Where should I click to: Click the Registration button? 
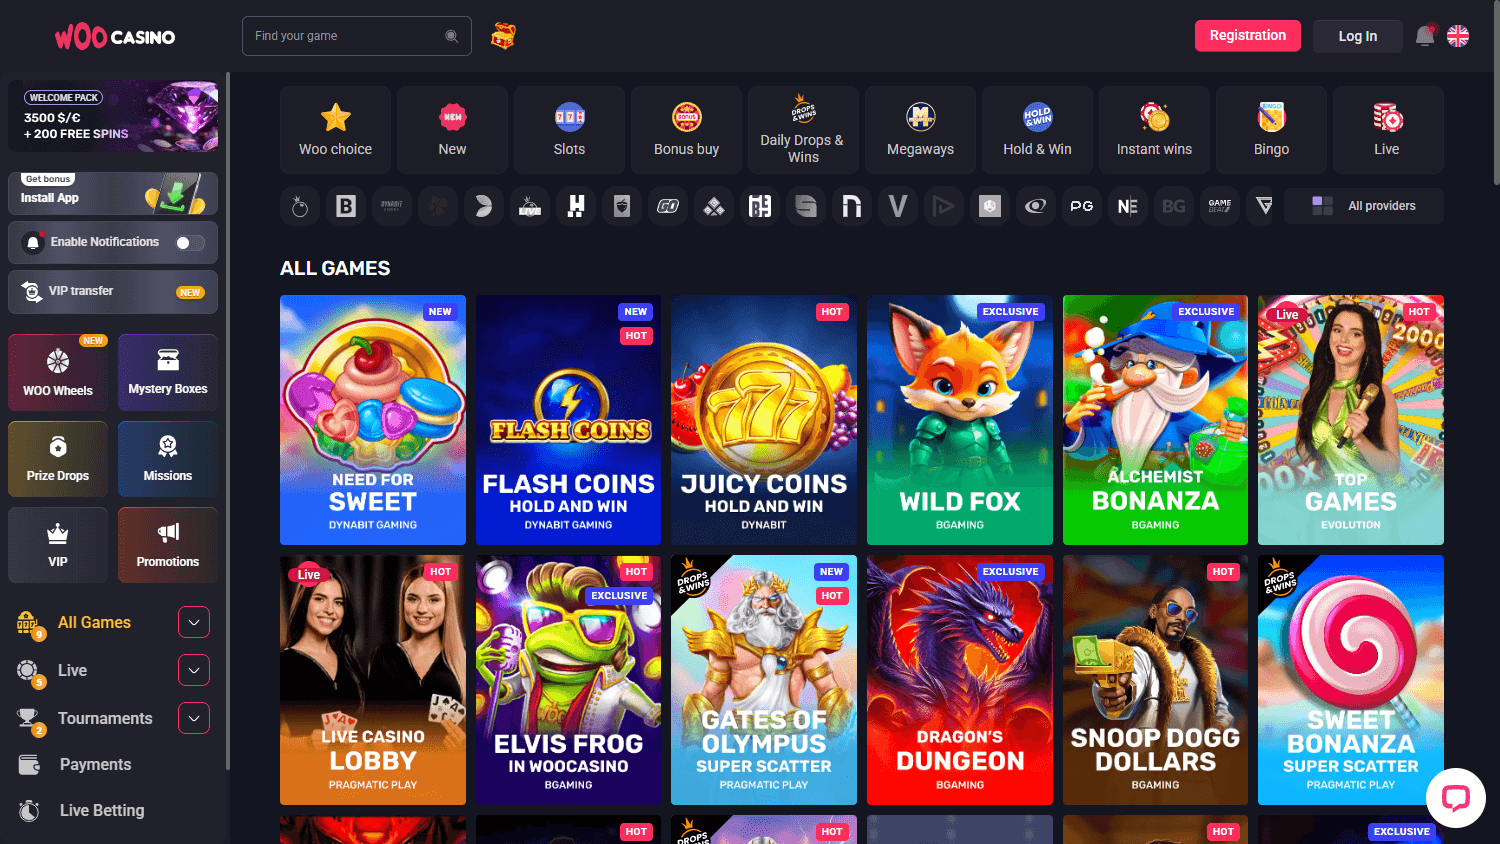click(1248, 36)
